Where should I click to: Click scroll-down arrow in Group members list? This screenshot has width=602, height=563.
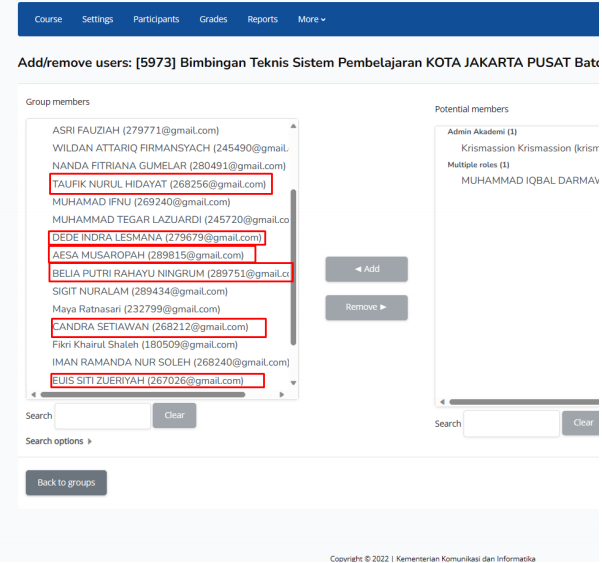293,383
